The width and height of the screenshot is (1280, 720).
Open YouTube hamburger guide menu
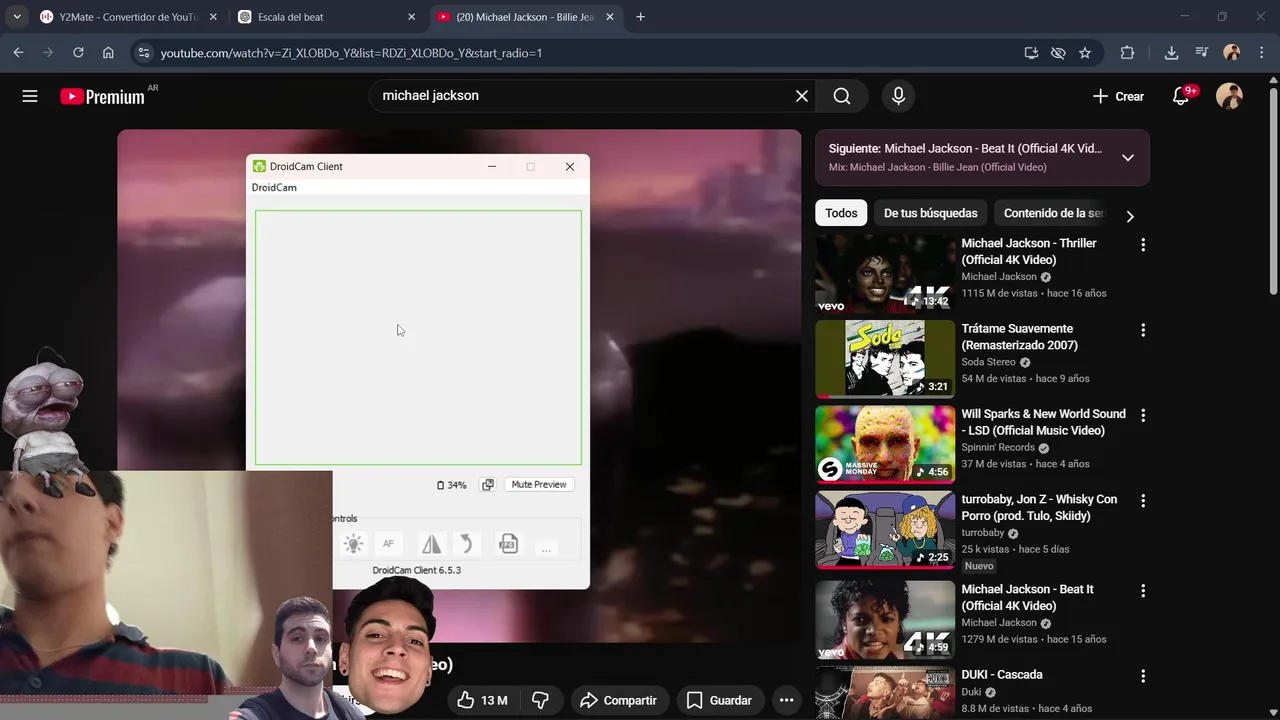pos(30,96)
